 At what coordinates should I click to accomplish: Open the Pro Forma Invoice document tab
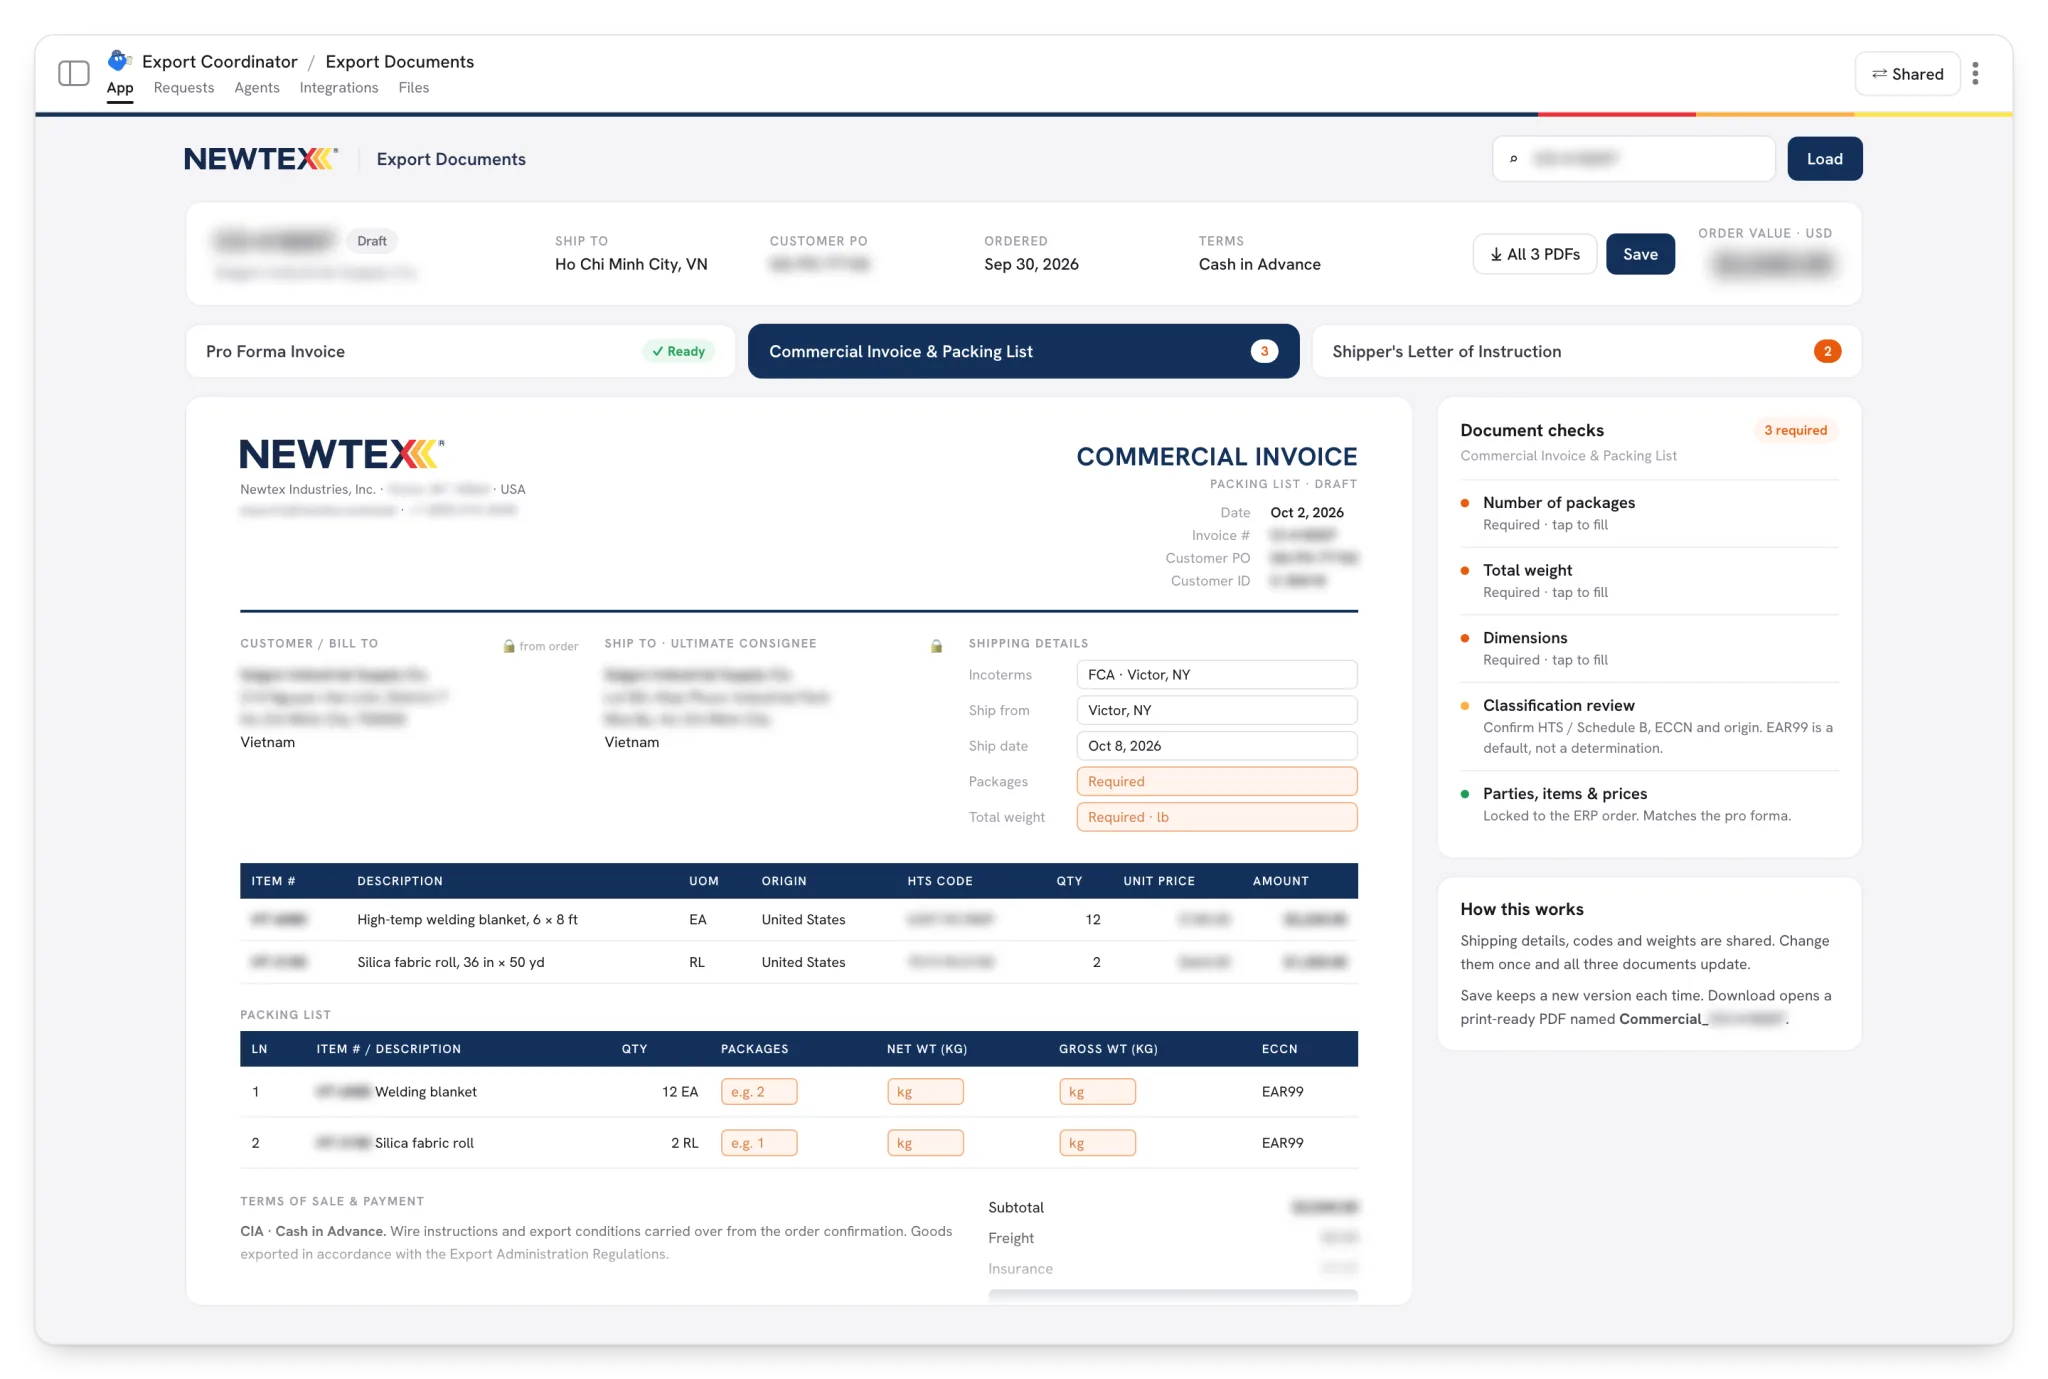[x=460, y=351]
